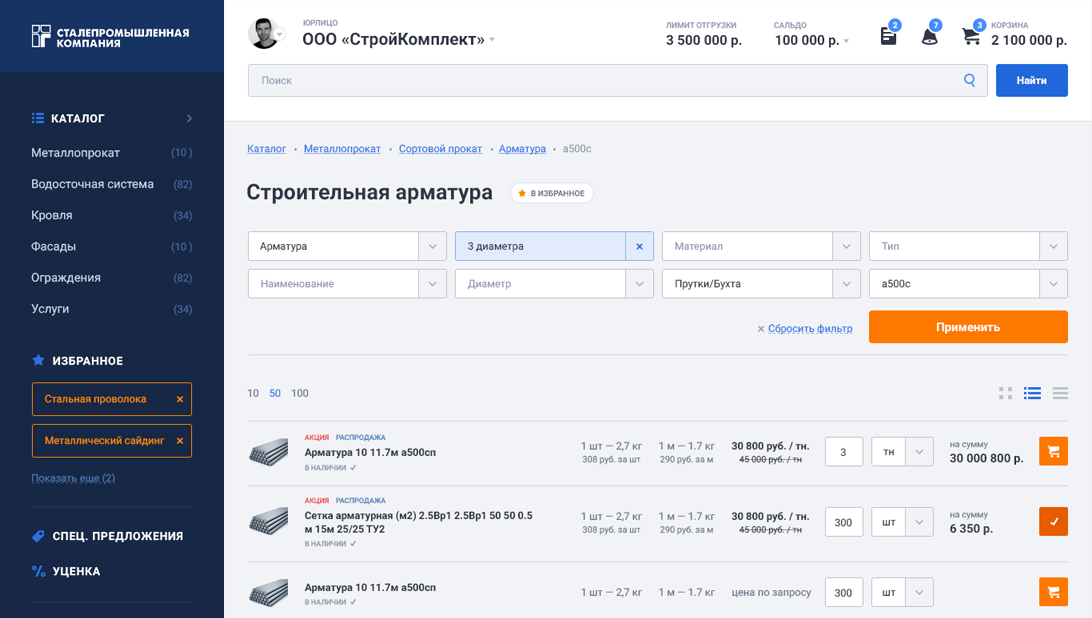The height and width of the screenshot is (618, 1092).
Task: Clear the 3 диаметра filter
Action: 639,246
